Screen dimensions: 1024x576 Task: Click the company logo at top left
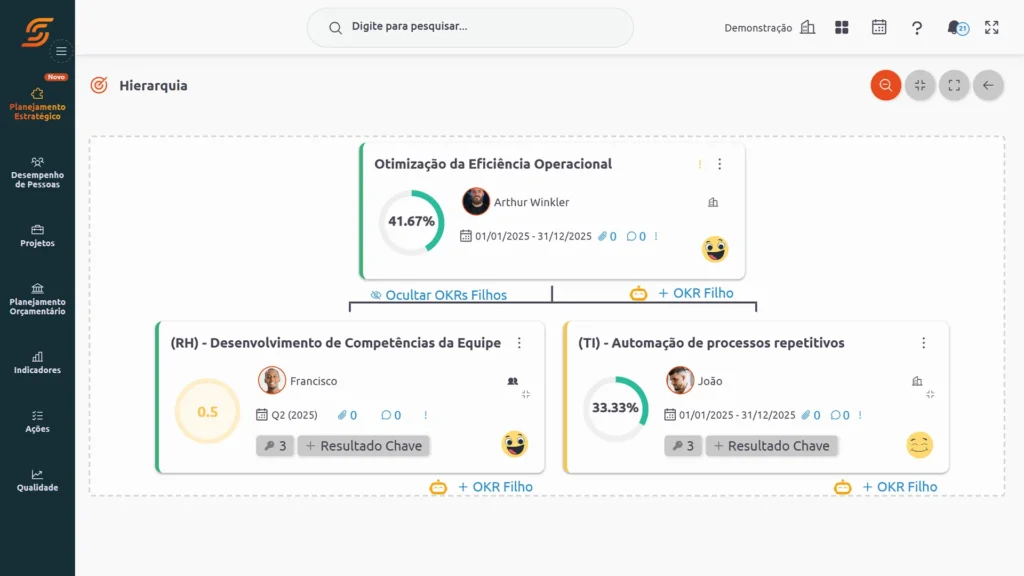coord(37,32)
